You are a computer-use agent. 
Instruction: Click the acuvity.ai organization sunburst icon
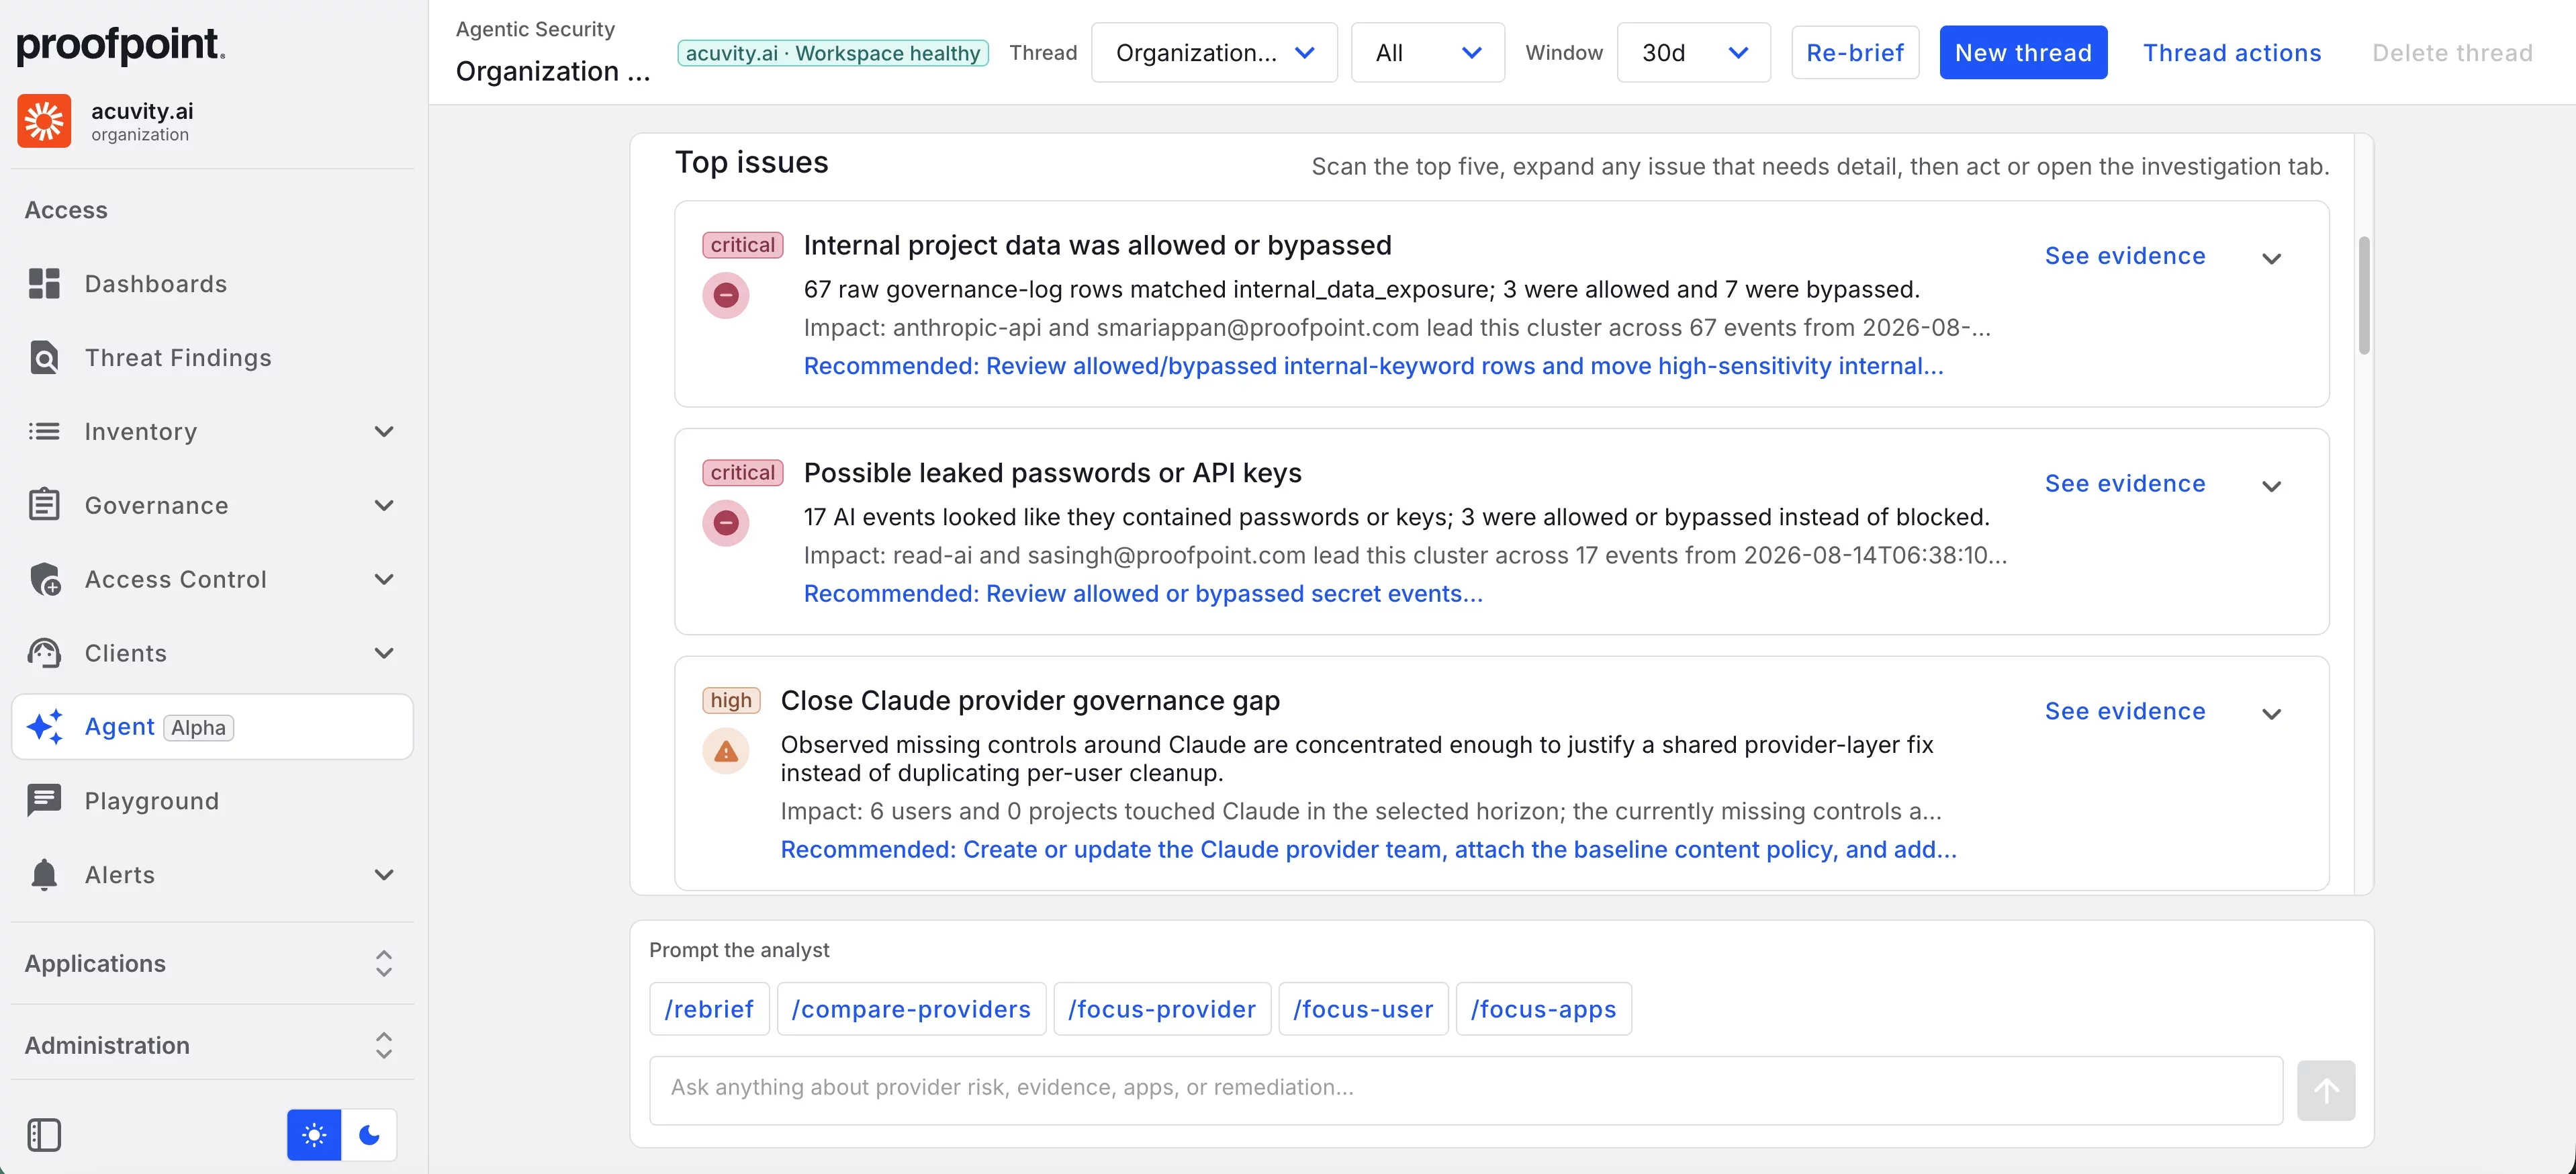44,121
